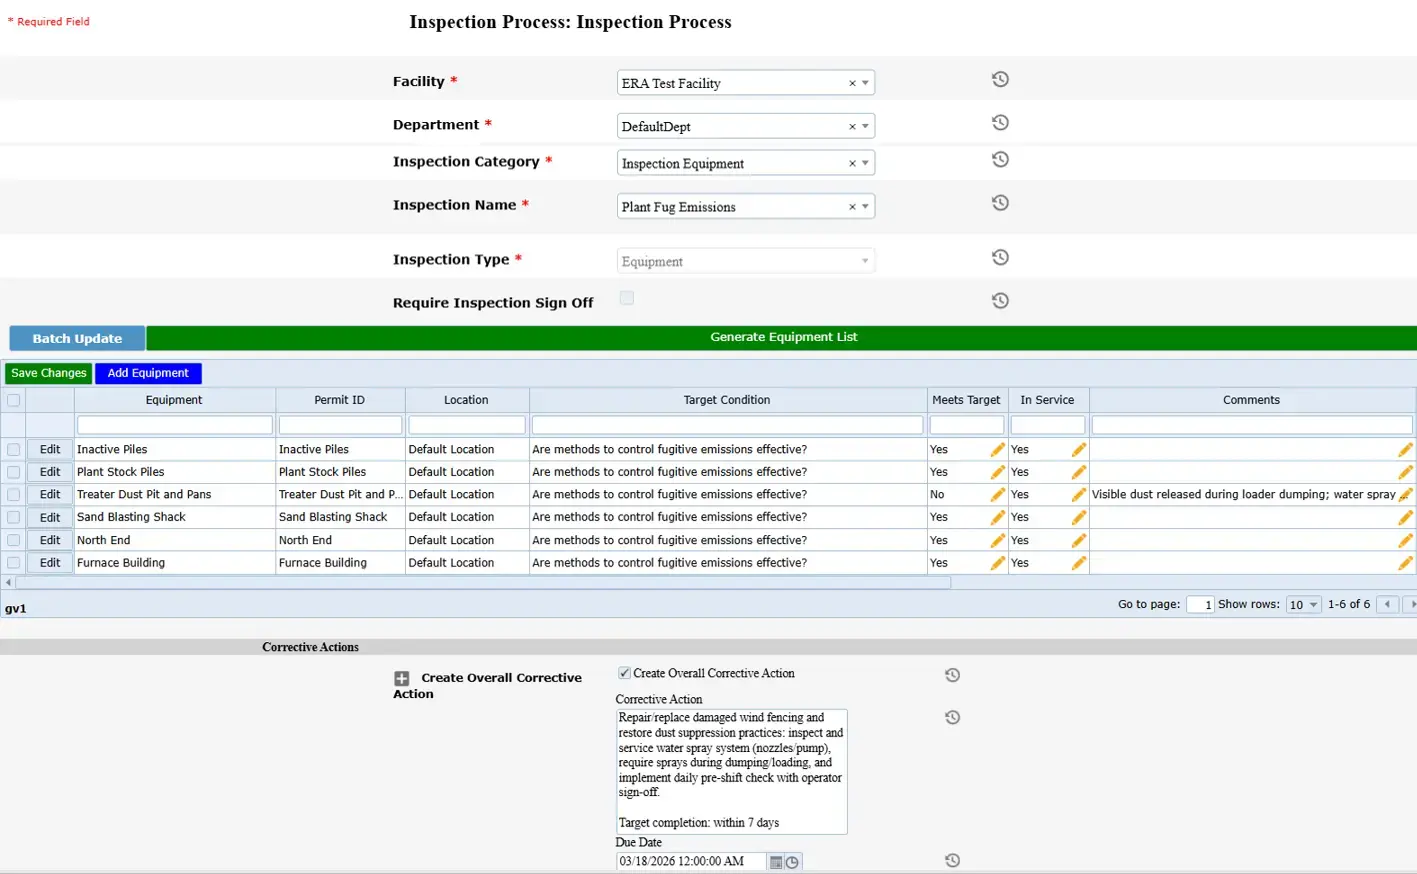Sort by the Equipment column header

tap(174, 400)
